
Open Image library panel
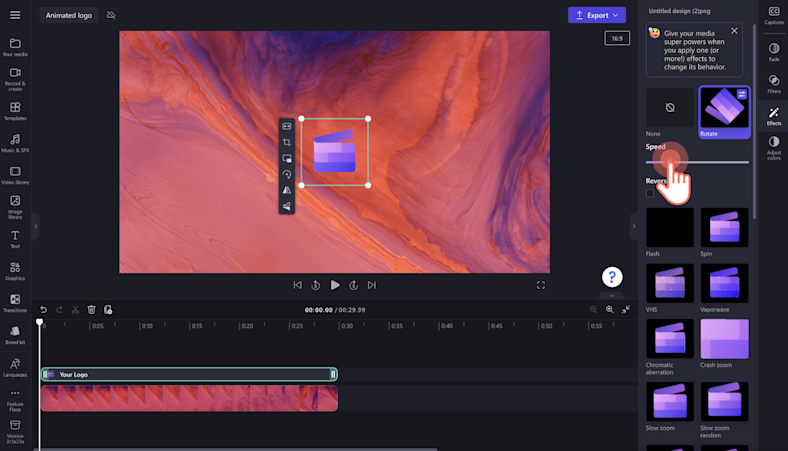tap(15, 207)
